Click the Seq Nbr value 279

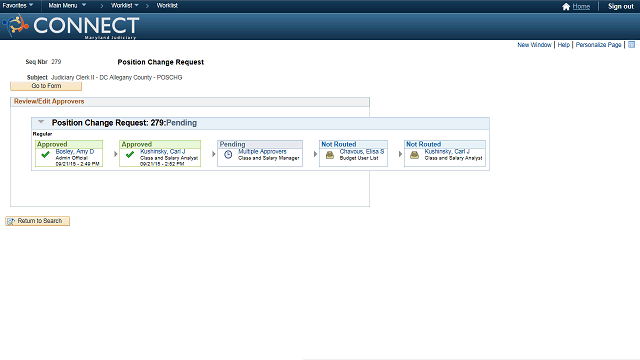click(x=56, y=62)
